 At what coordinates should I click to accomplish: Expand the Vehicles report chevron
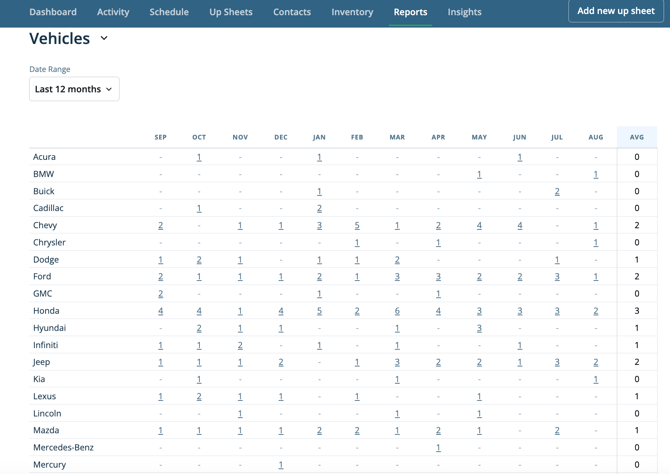(x=104, y=38)
